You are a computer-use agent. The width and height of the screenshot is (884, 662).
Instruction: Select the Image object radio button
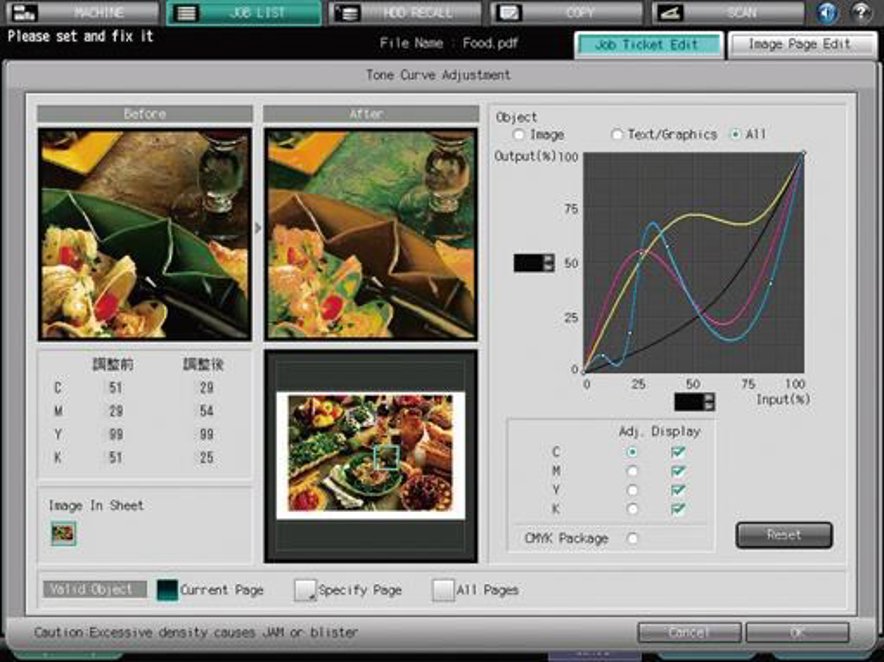coord(518,134)
